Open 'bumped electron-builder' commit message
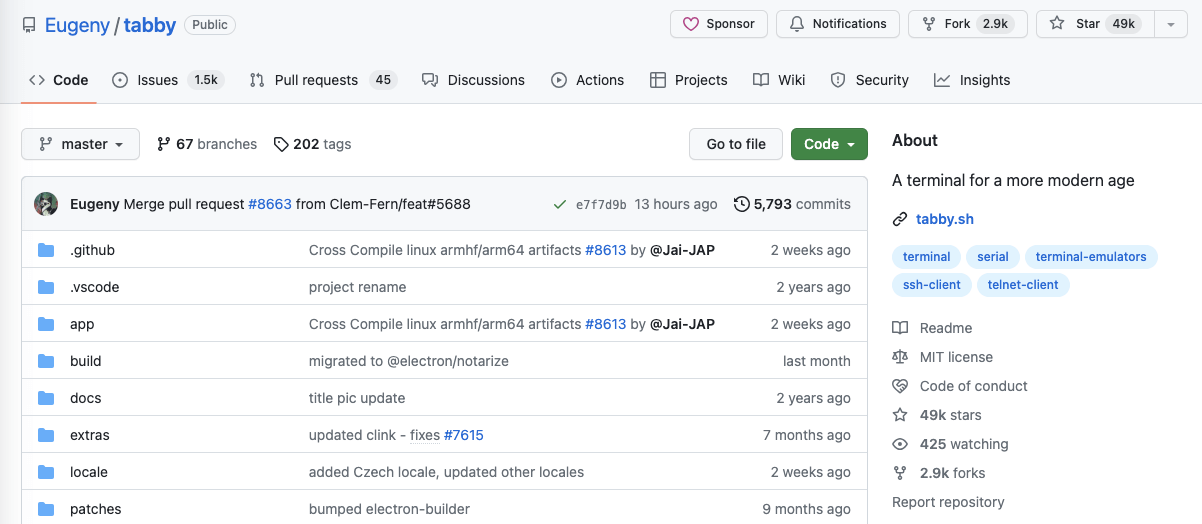The width and height of the screenshot is (1202, 524). coord(389,509)
